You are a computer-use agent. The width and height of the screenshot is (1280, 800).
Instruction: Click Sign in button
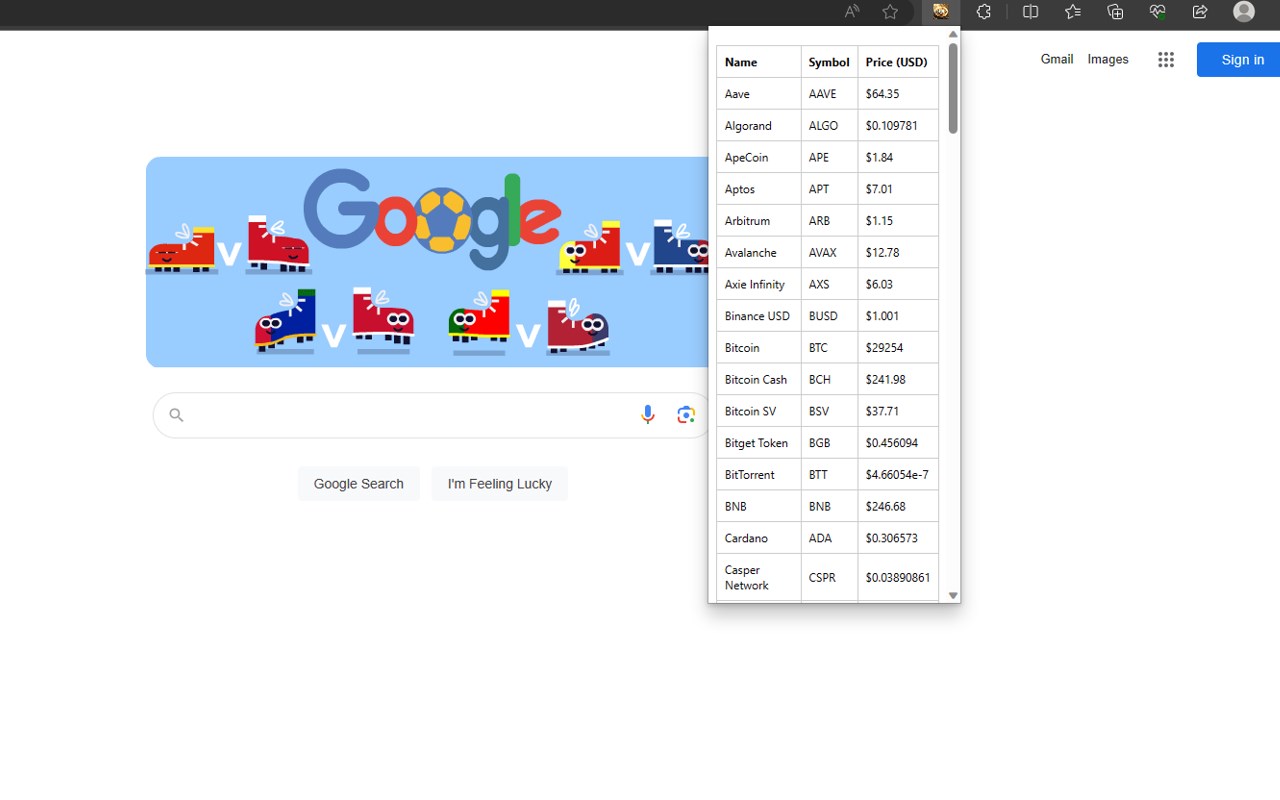1238,60
